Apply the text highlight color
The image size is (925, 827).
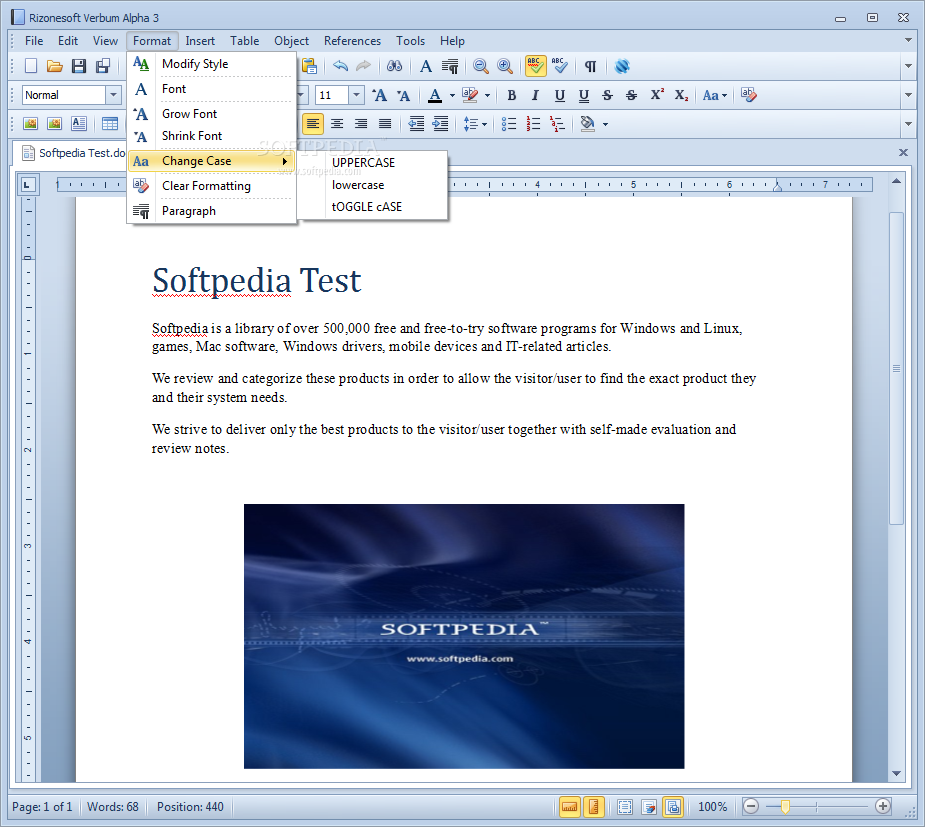coord(470,95)
